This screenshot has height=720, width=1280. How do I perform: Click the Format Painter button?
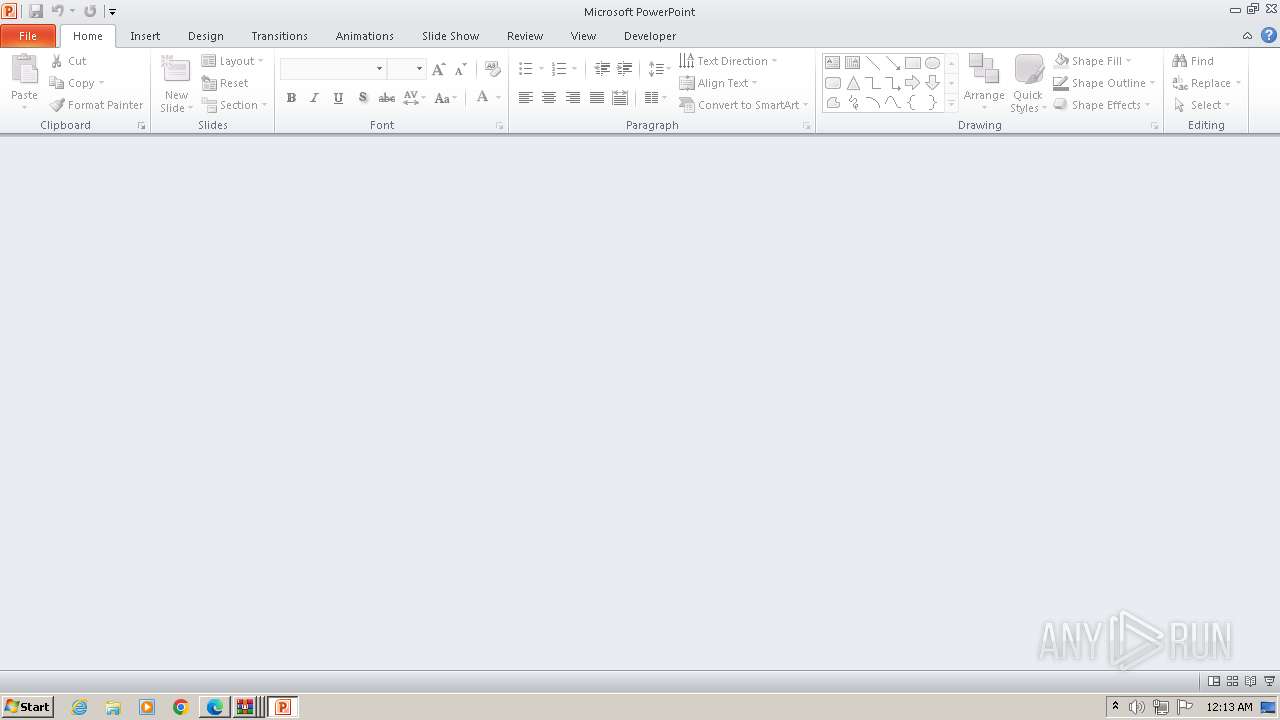click(97, 105)
